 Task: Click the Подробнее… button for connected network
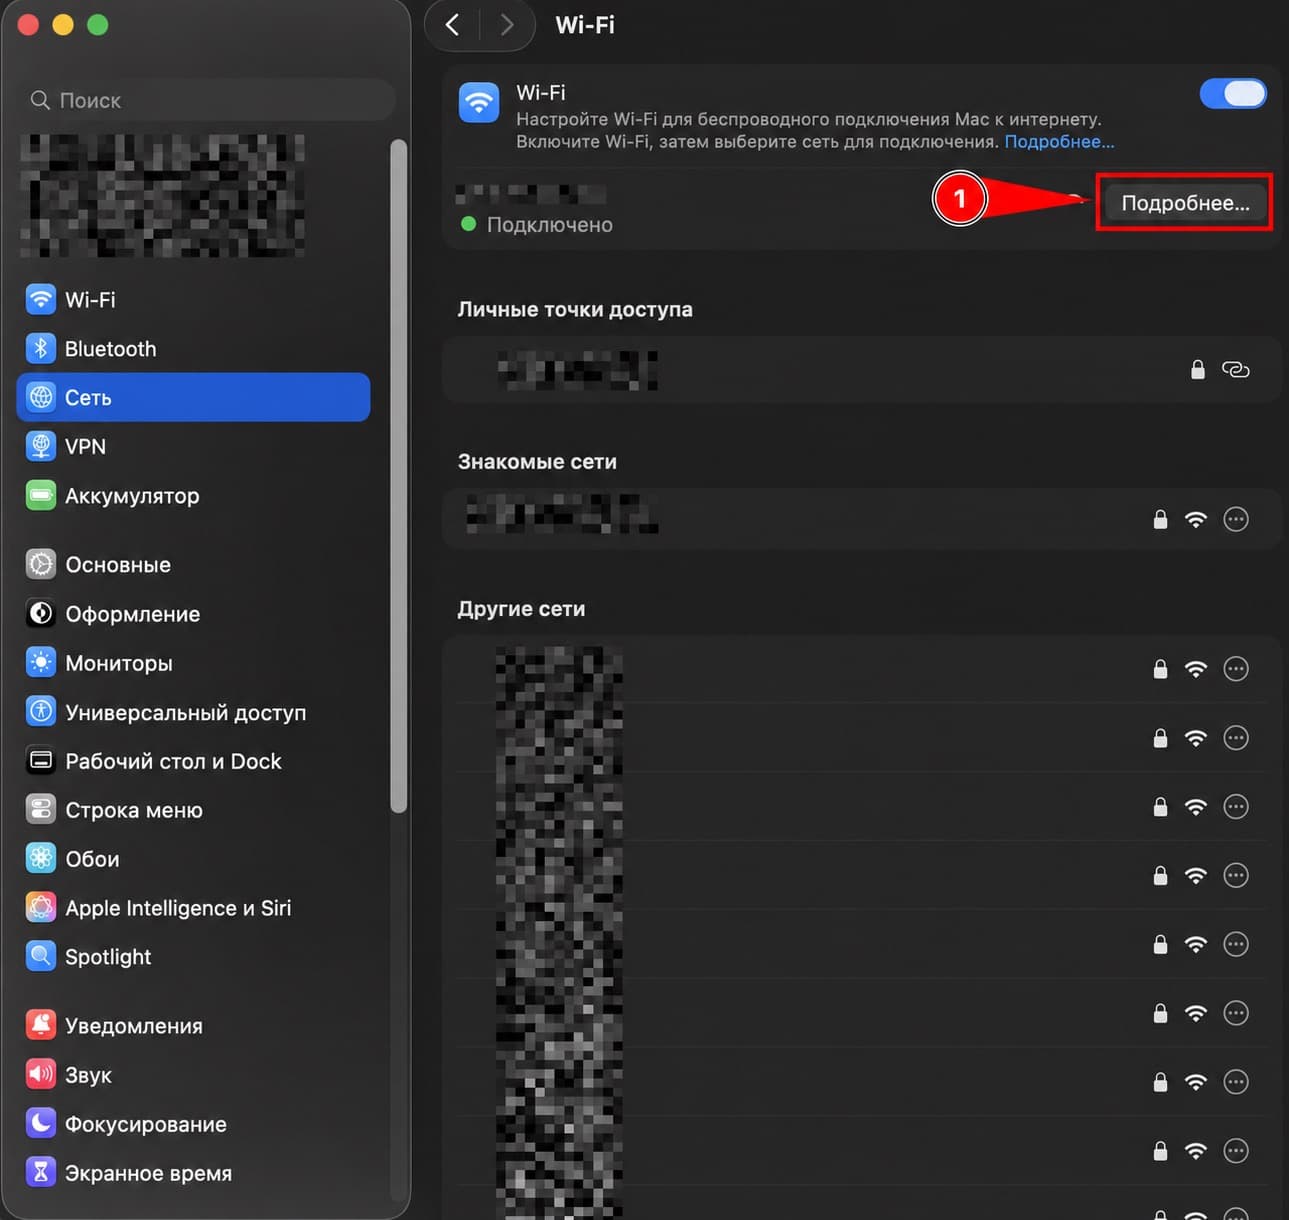click(x=1185, y=203)
